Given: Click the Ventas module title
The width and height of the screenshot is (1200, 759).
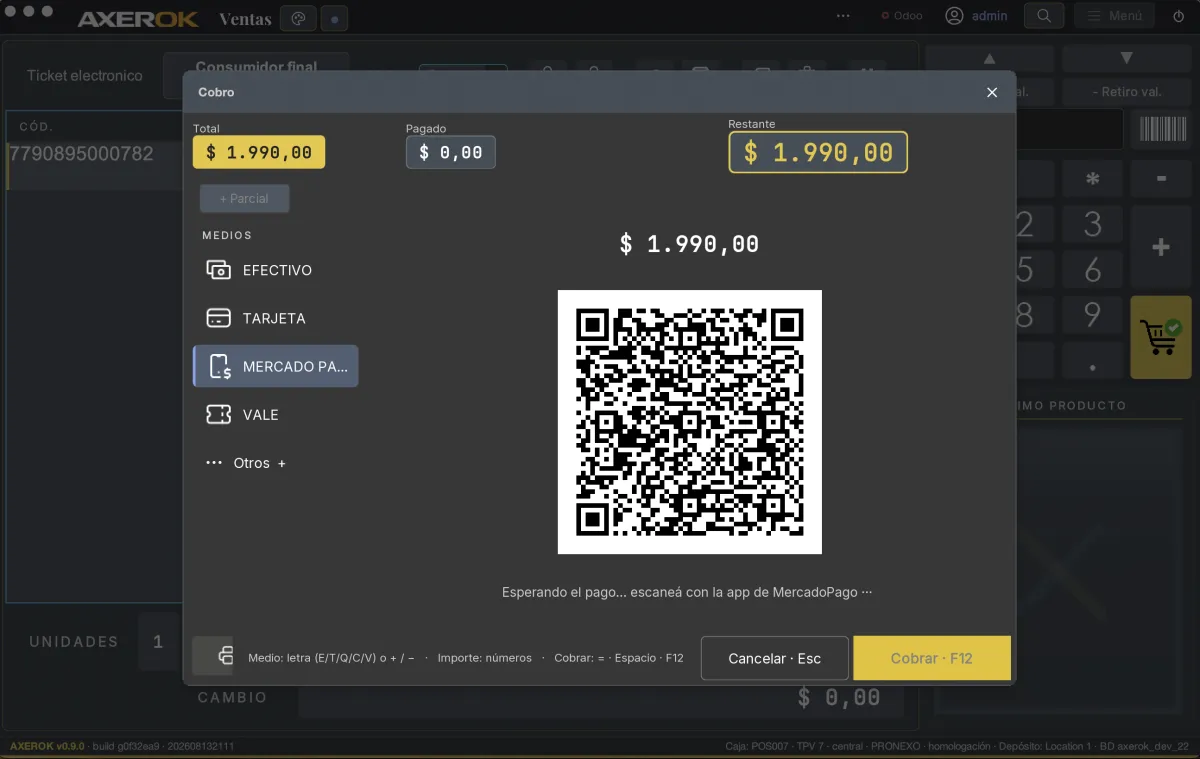Looking at the screenshot, I should pos(245,19).
